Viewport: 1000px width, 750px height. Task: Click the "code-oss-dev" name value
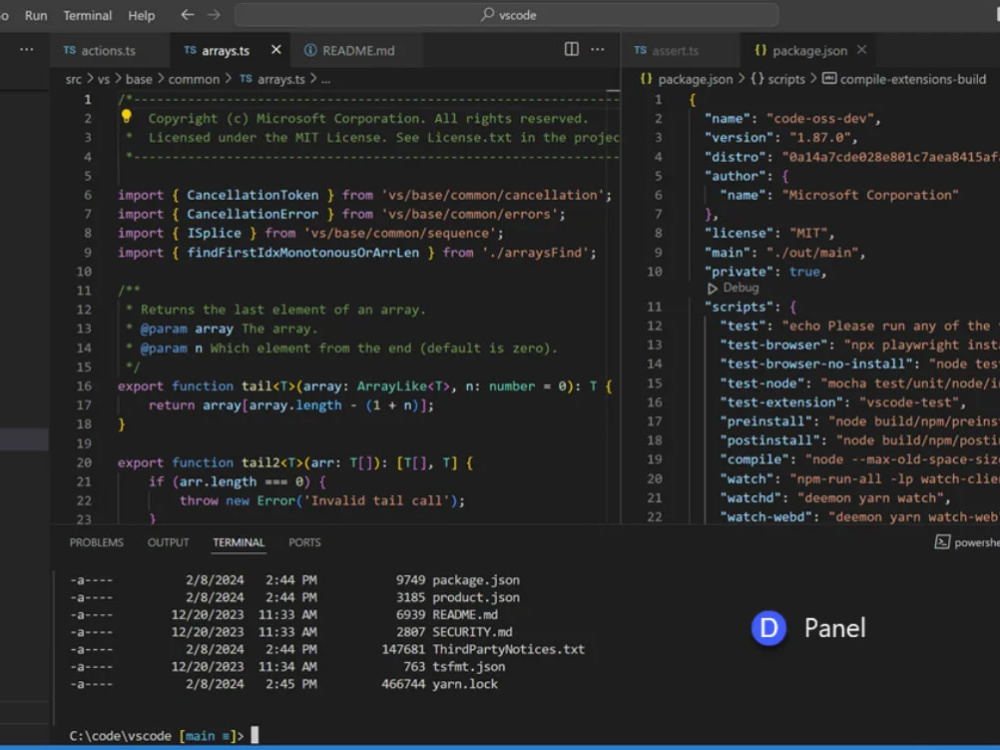pos(823,119)
